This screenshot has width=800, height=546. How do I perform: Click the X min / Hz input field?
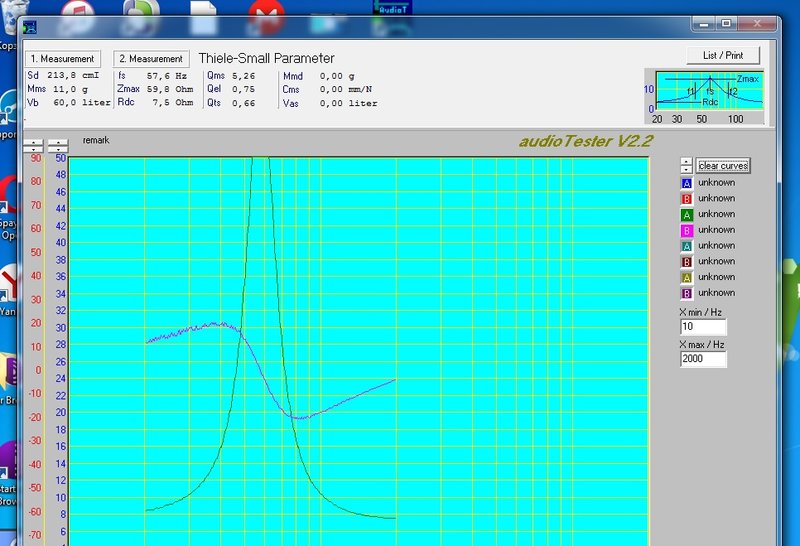(703, 327)
